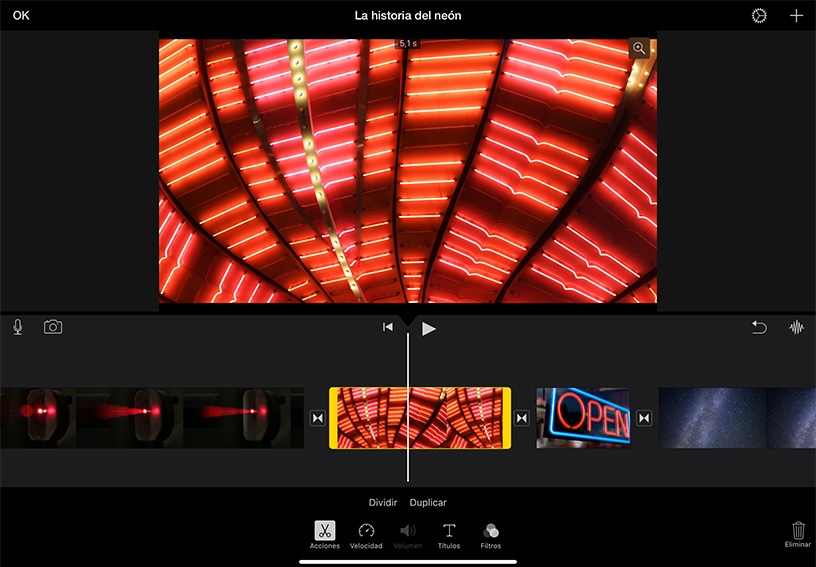Select the Acciones scissors tool
Screen dimensions: 816x567
click(x=325, y=535)
